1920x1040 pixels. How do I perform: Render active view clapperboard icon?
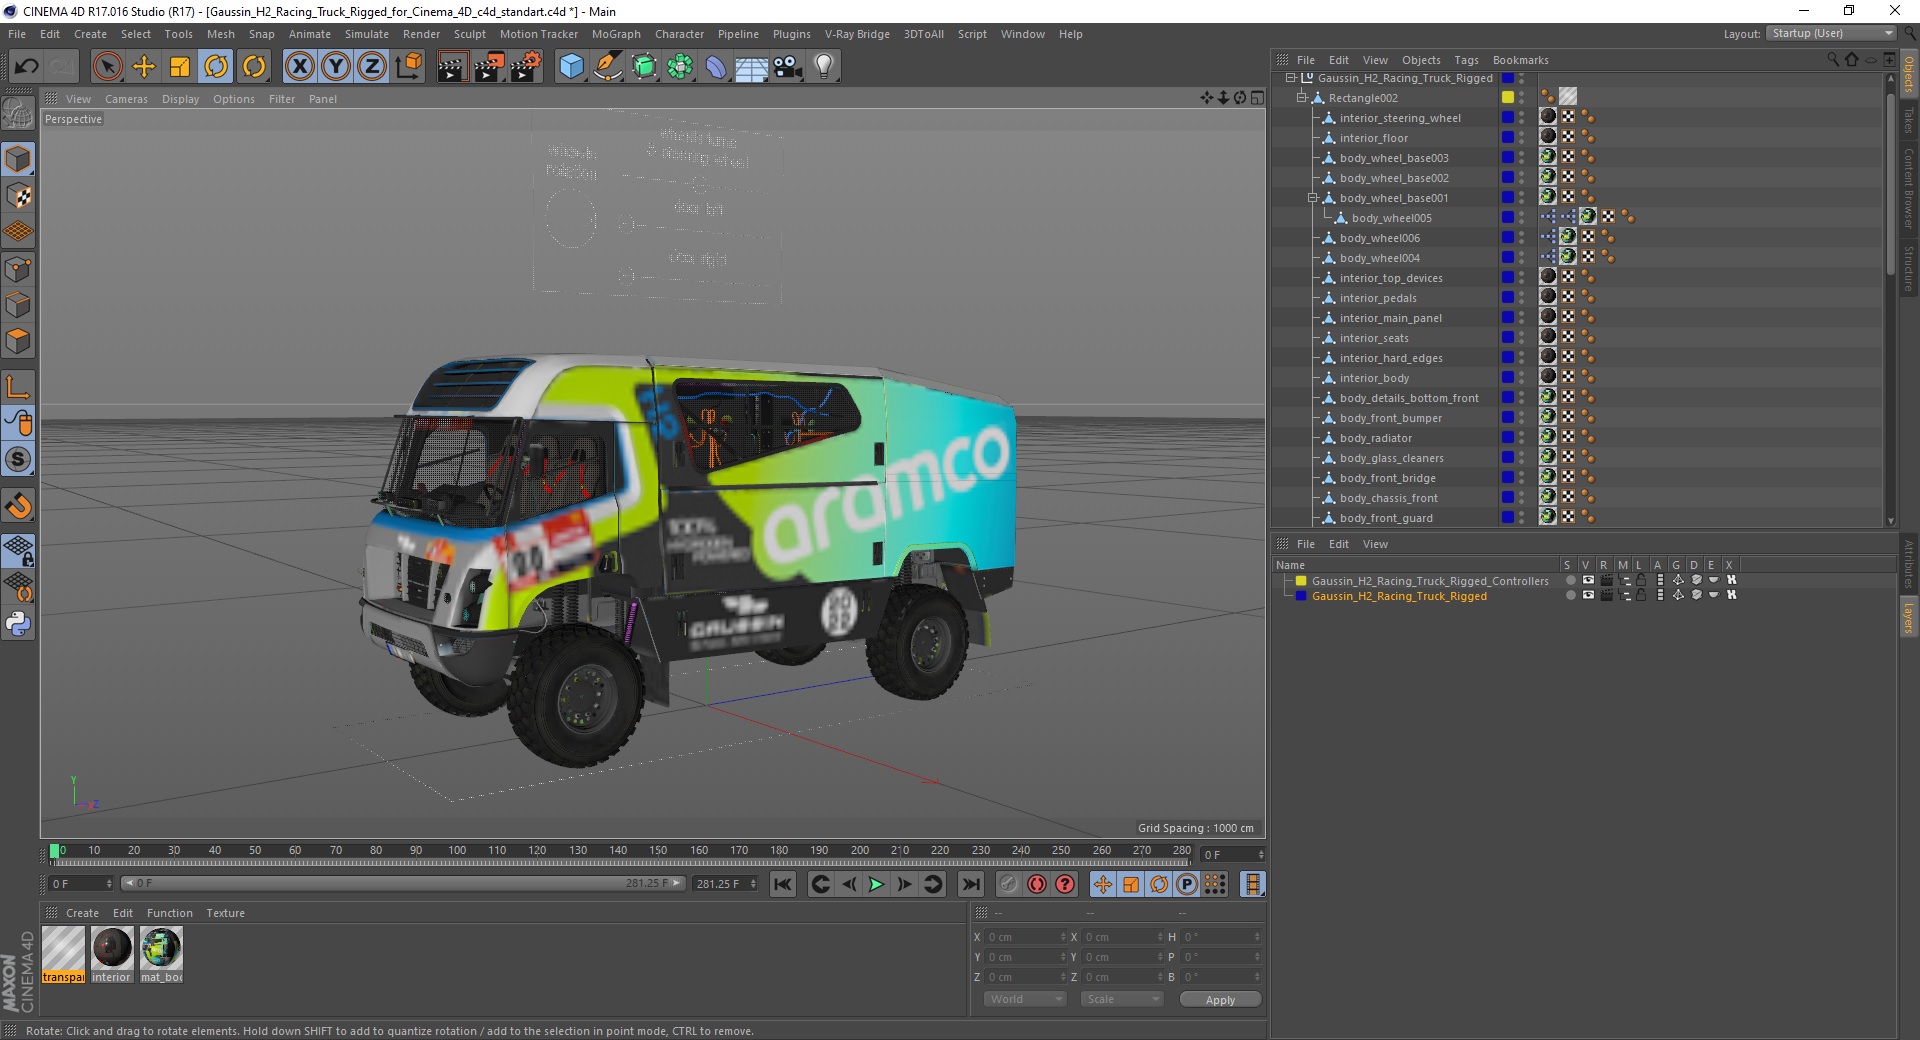coord(452,67)
